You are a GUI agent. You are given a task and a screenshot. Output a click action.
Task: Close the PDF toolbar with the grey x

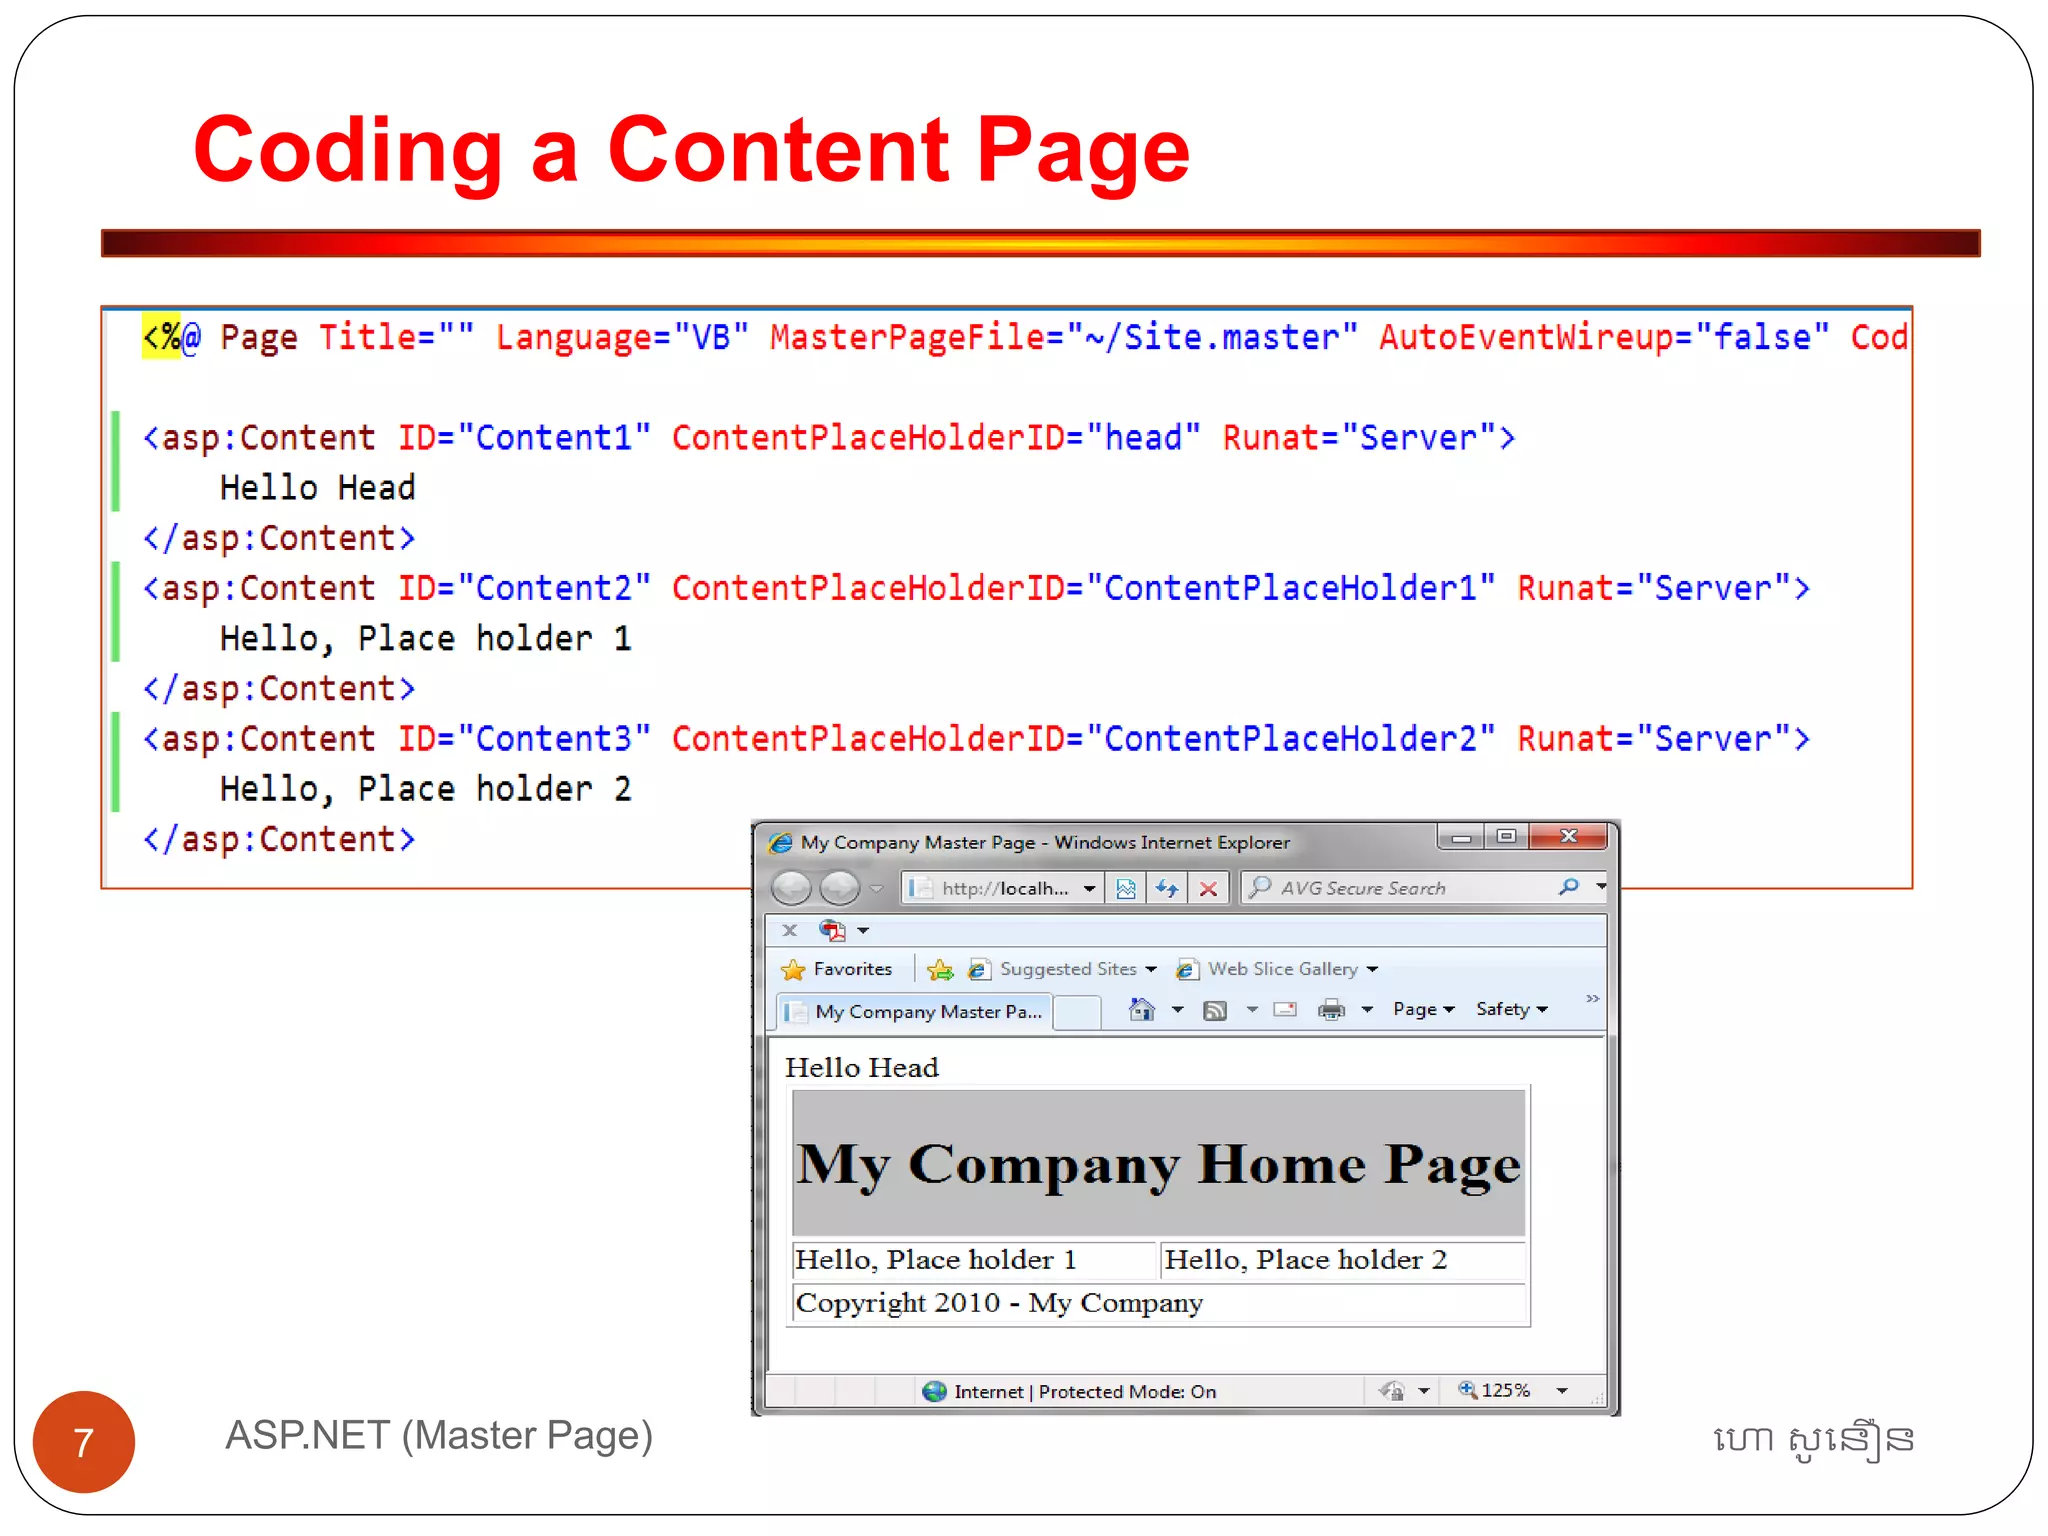coord(790,930)
